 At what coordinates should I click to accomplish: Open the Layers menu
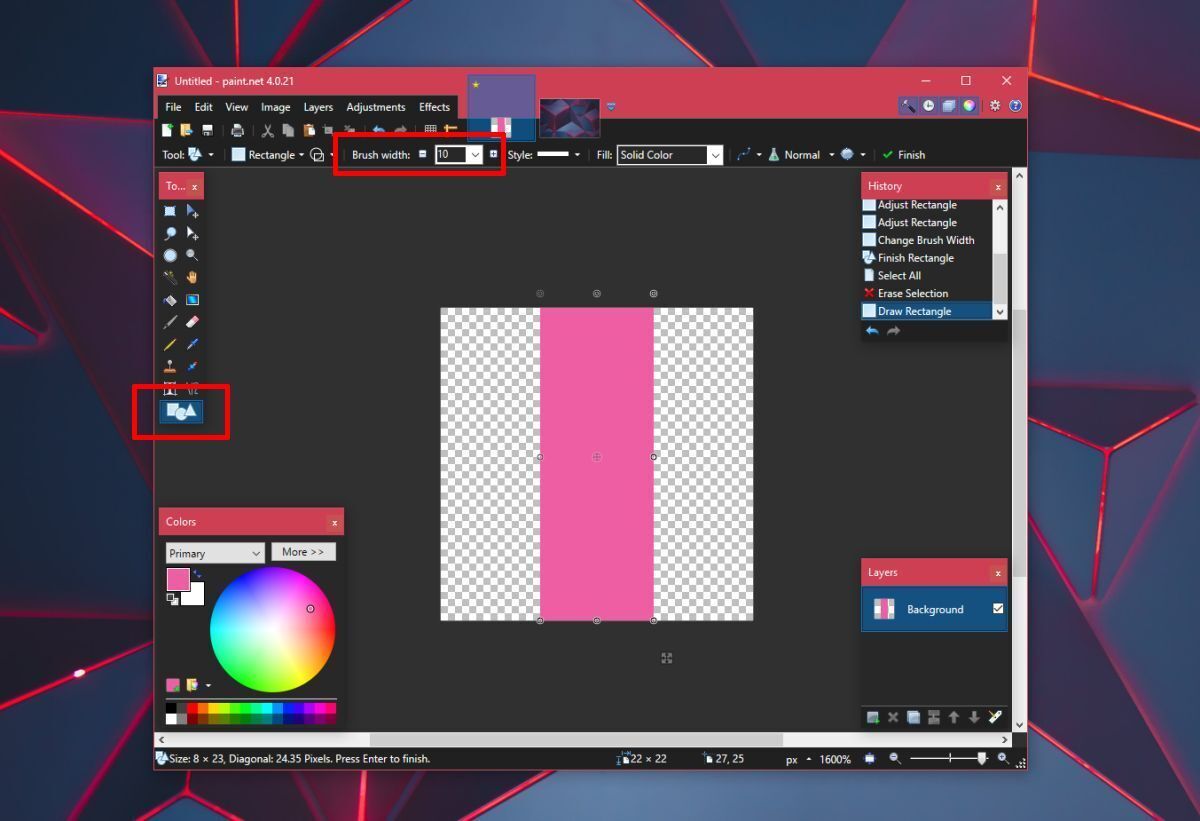pyautogui.click(x=318, y=107)
